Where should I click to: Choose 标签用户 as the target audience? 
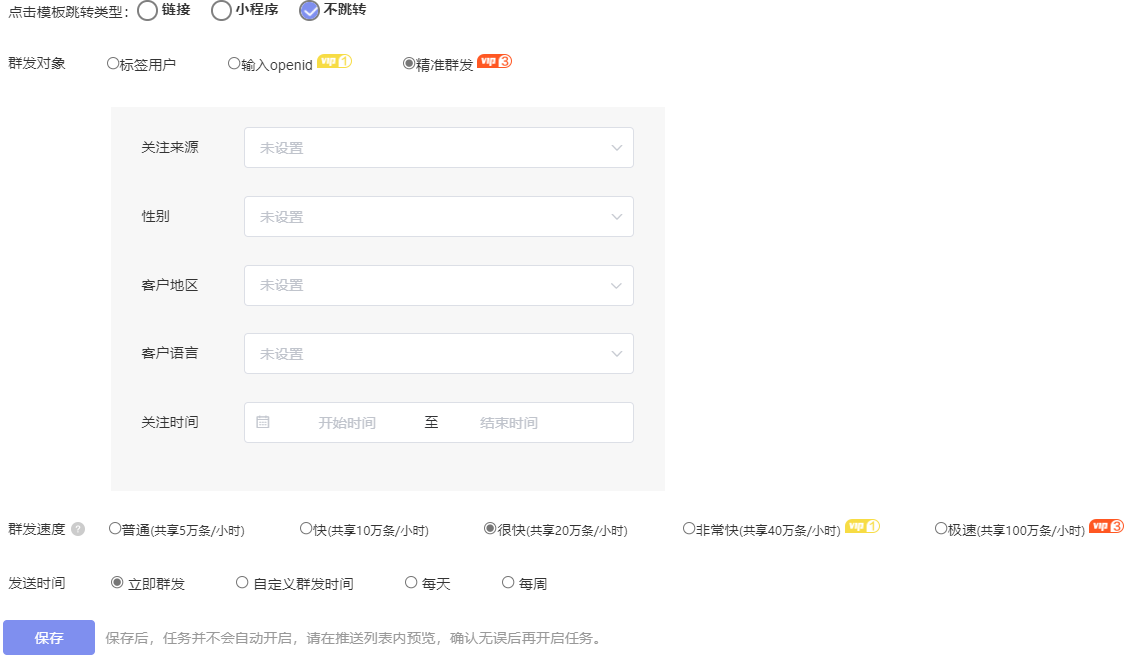pyautogui.click(x=112, y=63)
